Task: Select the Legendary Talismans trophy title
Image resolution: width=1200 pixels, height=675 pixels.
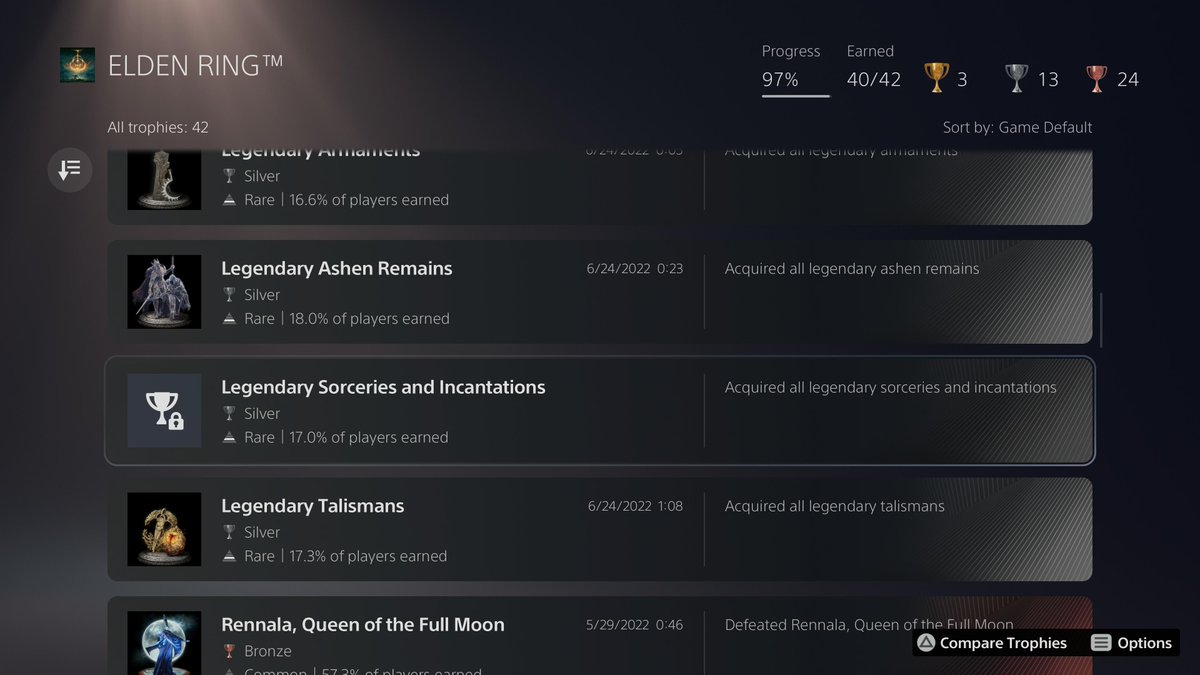Action: click(313, 506)
